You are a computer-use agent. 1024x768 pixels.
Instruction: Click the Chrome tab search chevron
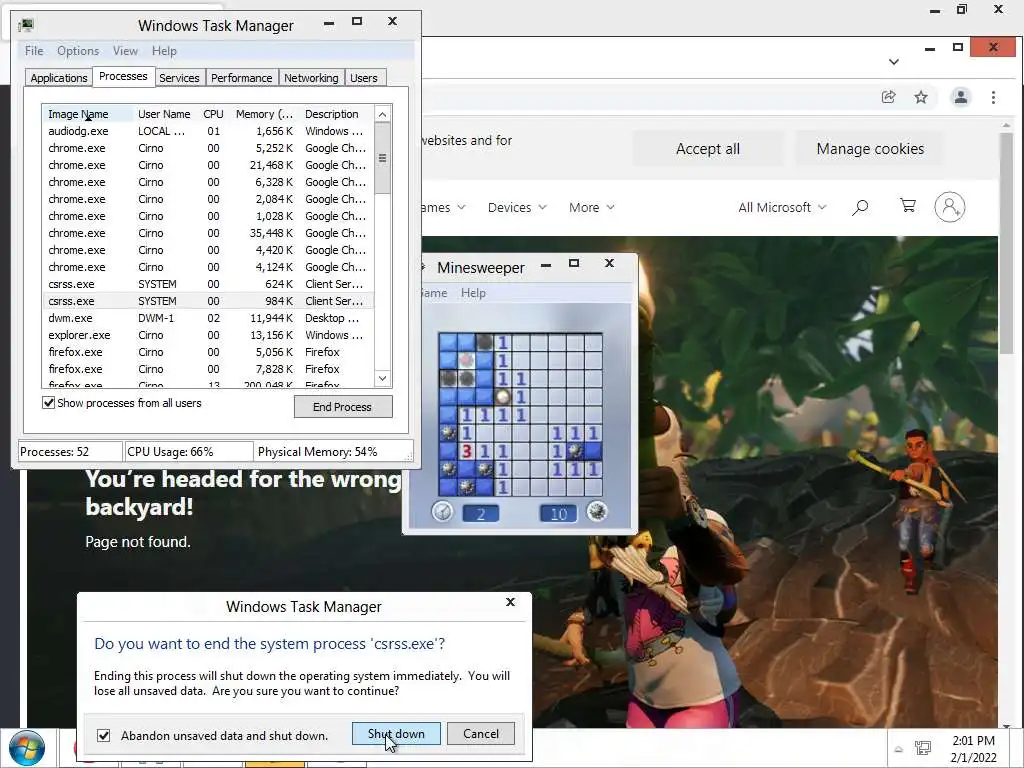pos(894,62)
